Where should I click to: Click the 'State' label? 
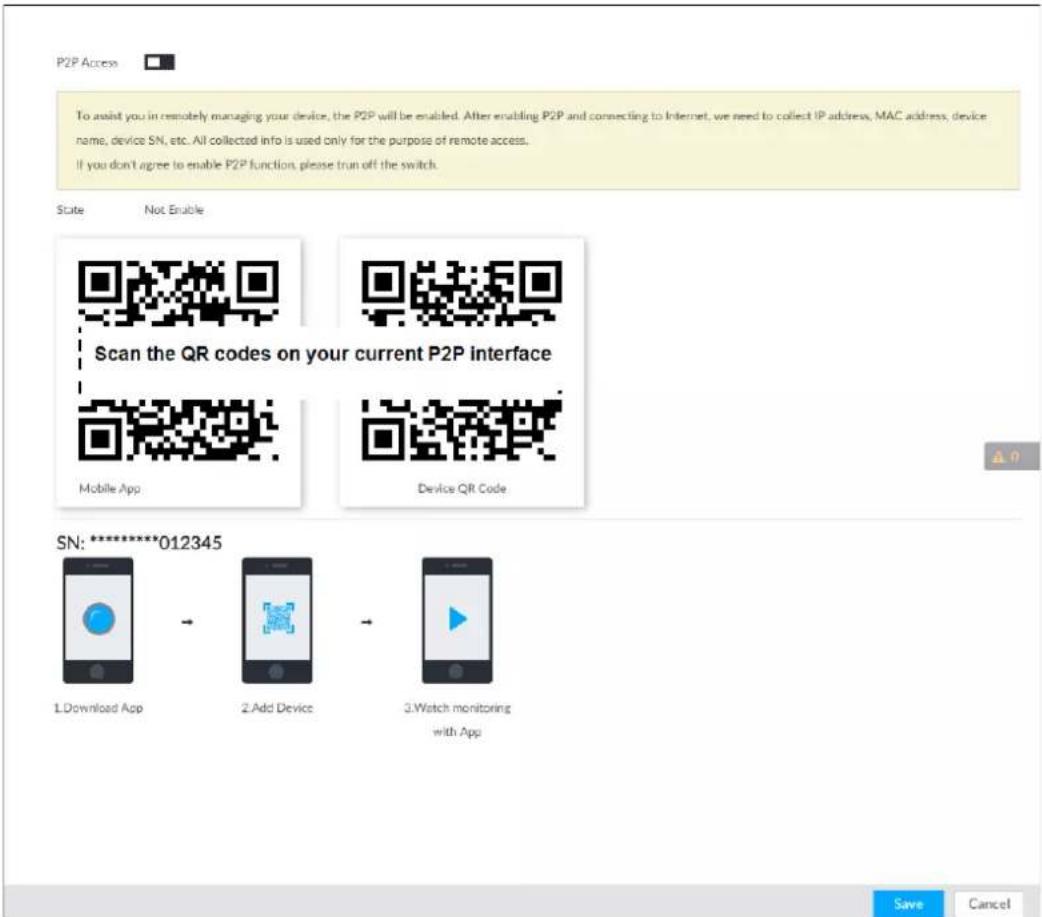(70, 210)
